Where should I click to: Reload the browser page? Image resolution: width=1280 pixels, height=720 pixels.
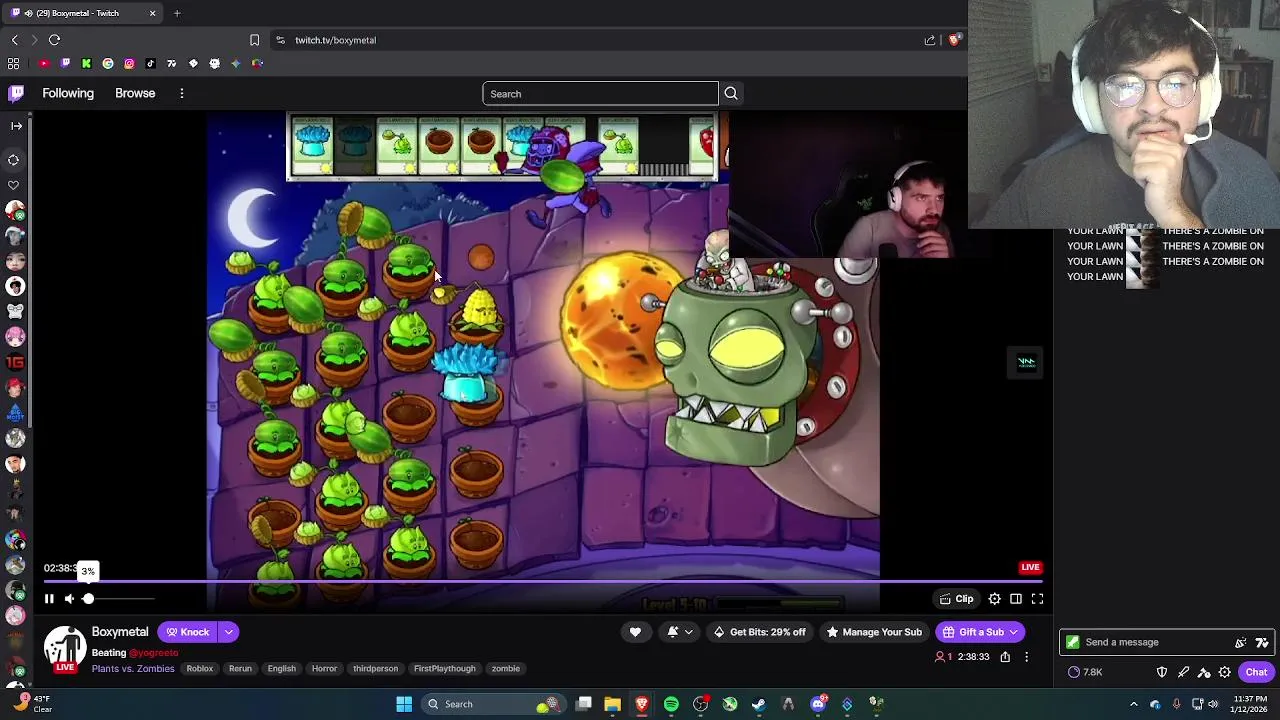(x=54, y=40)
